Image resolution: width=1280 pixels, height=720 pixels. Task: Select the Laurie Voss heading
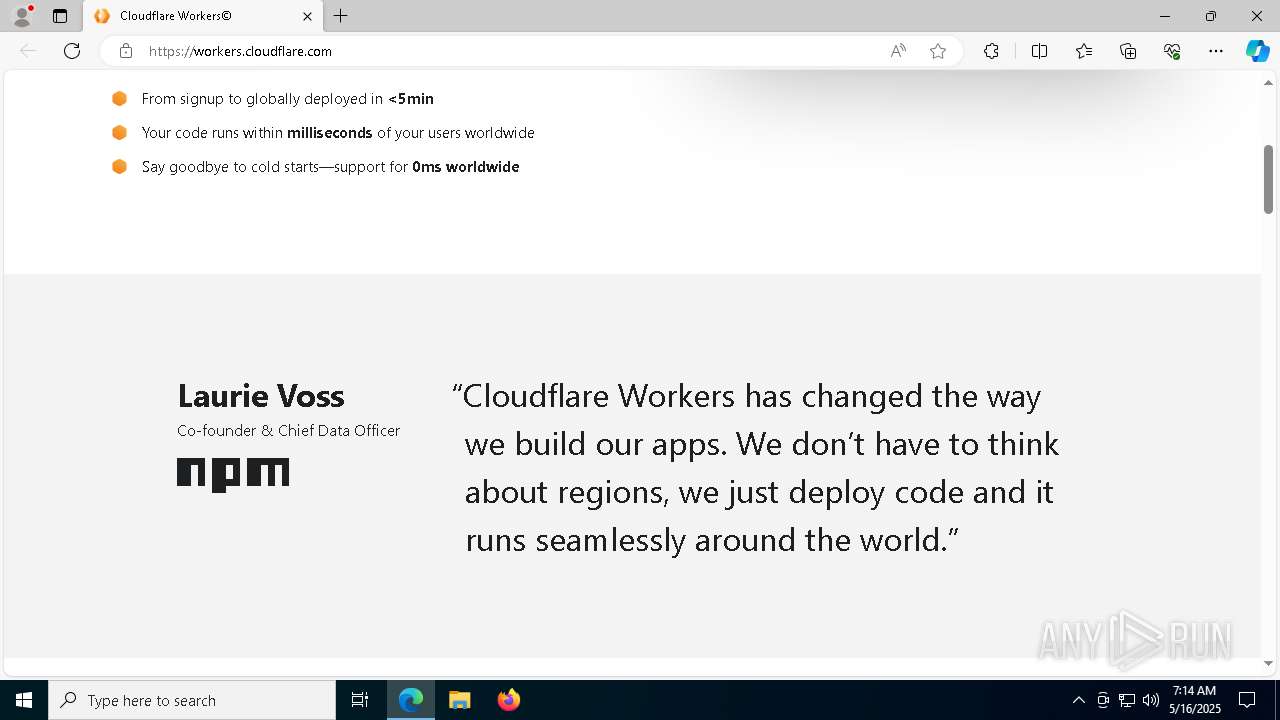261,396
